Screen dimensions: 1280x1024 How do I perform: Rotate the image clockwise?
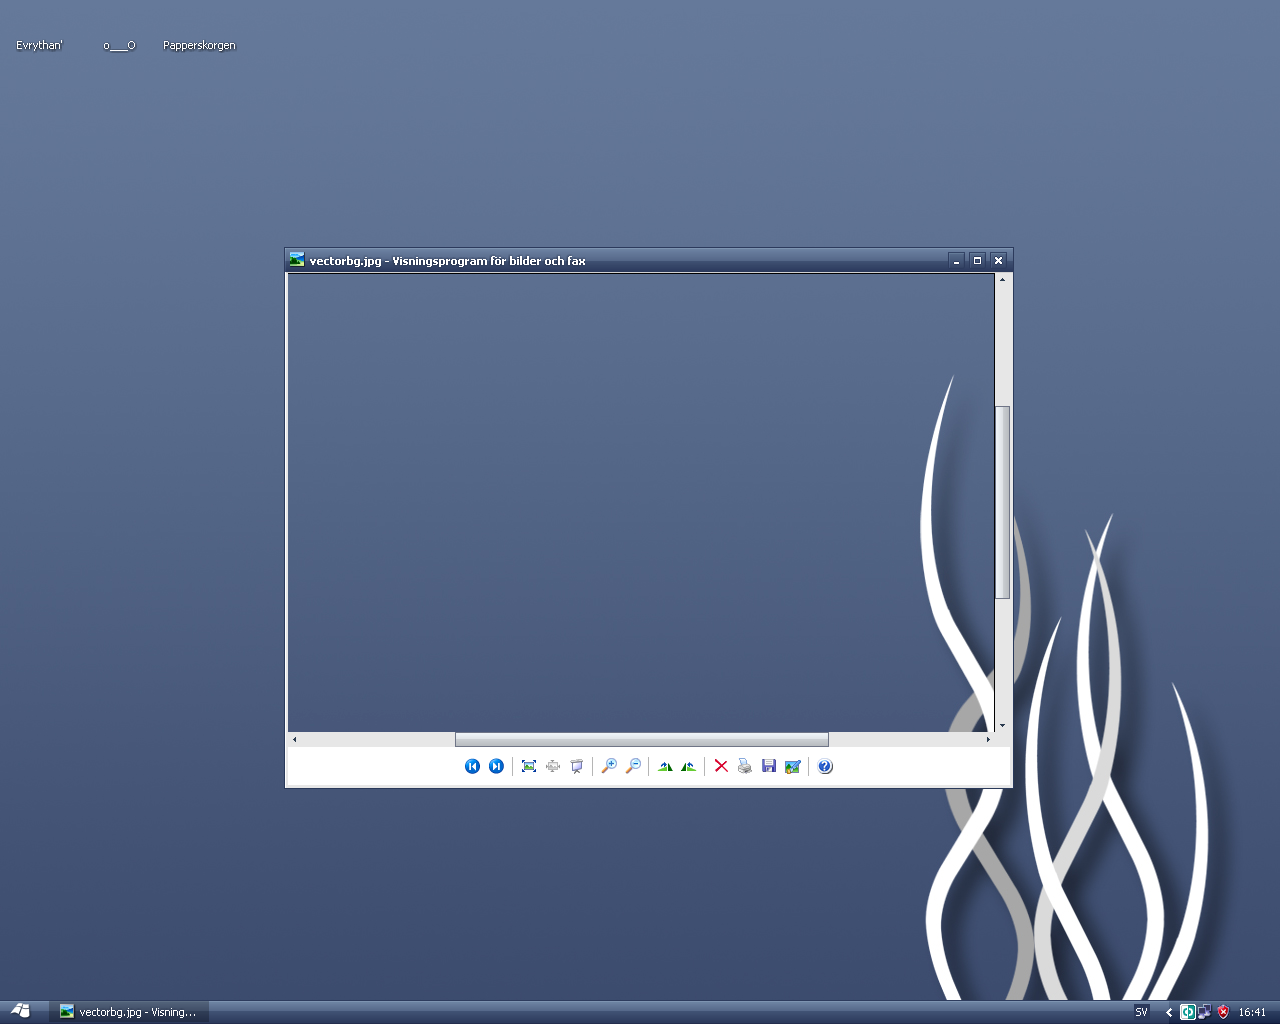tap(665, 766)
